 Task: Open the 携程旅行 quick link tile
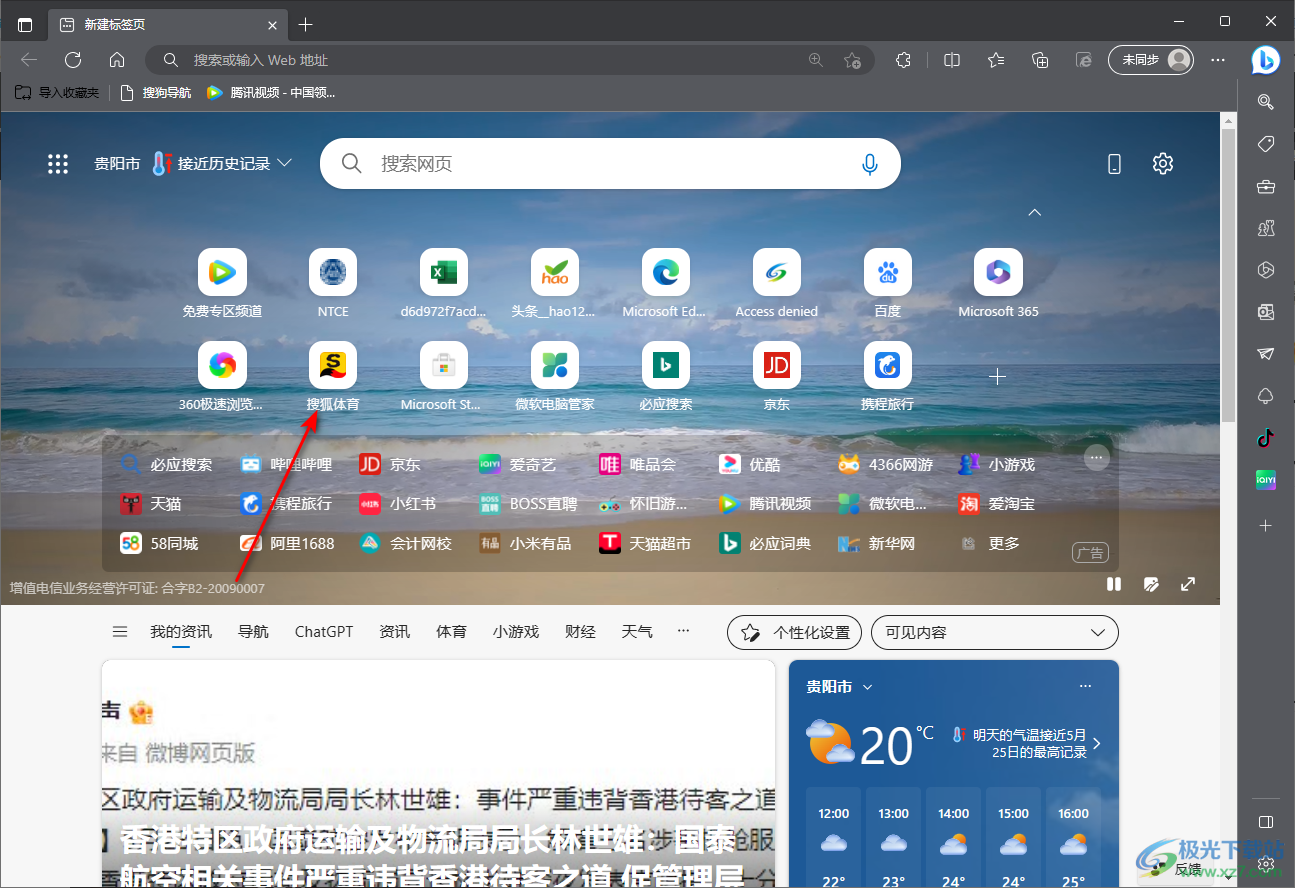(x=888, y=377)
